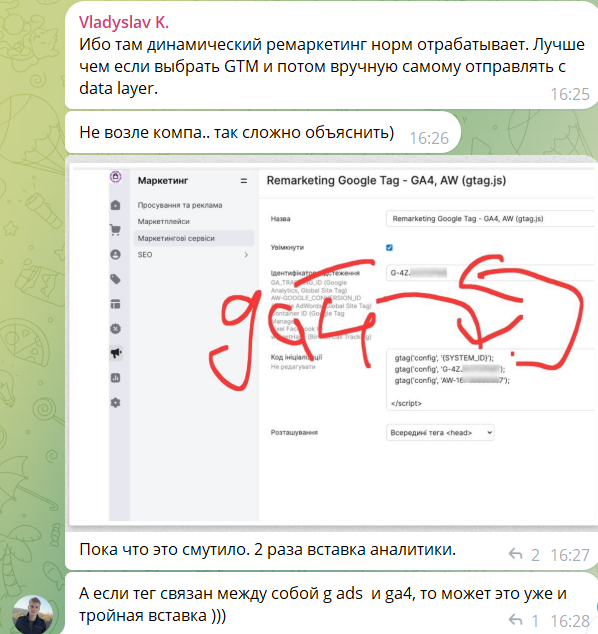Click the Код ініціалізації label

[x=296, y=357]
